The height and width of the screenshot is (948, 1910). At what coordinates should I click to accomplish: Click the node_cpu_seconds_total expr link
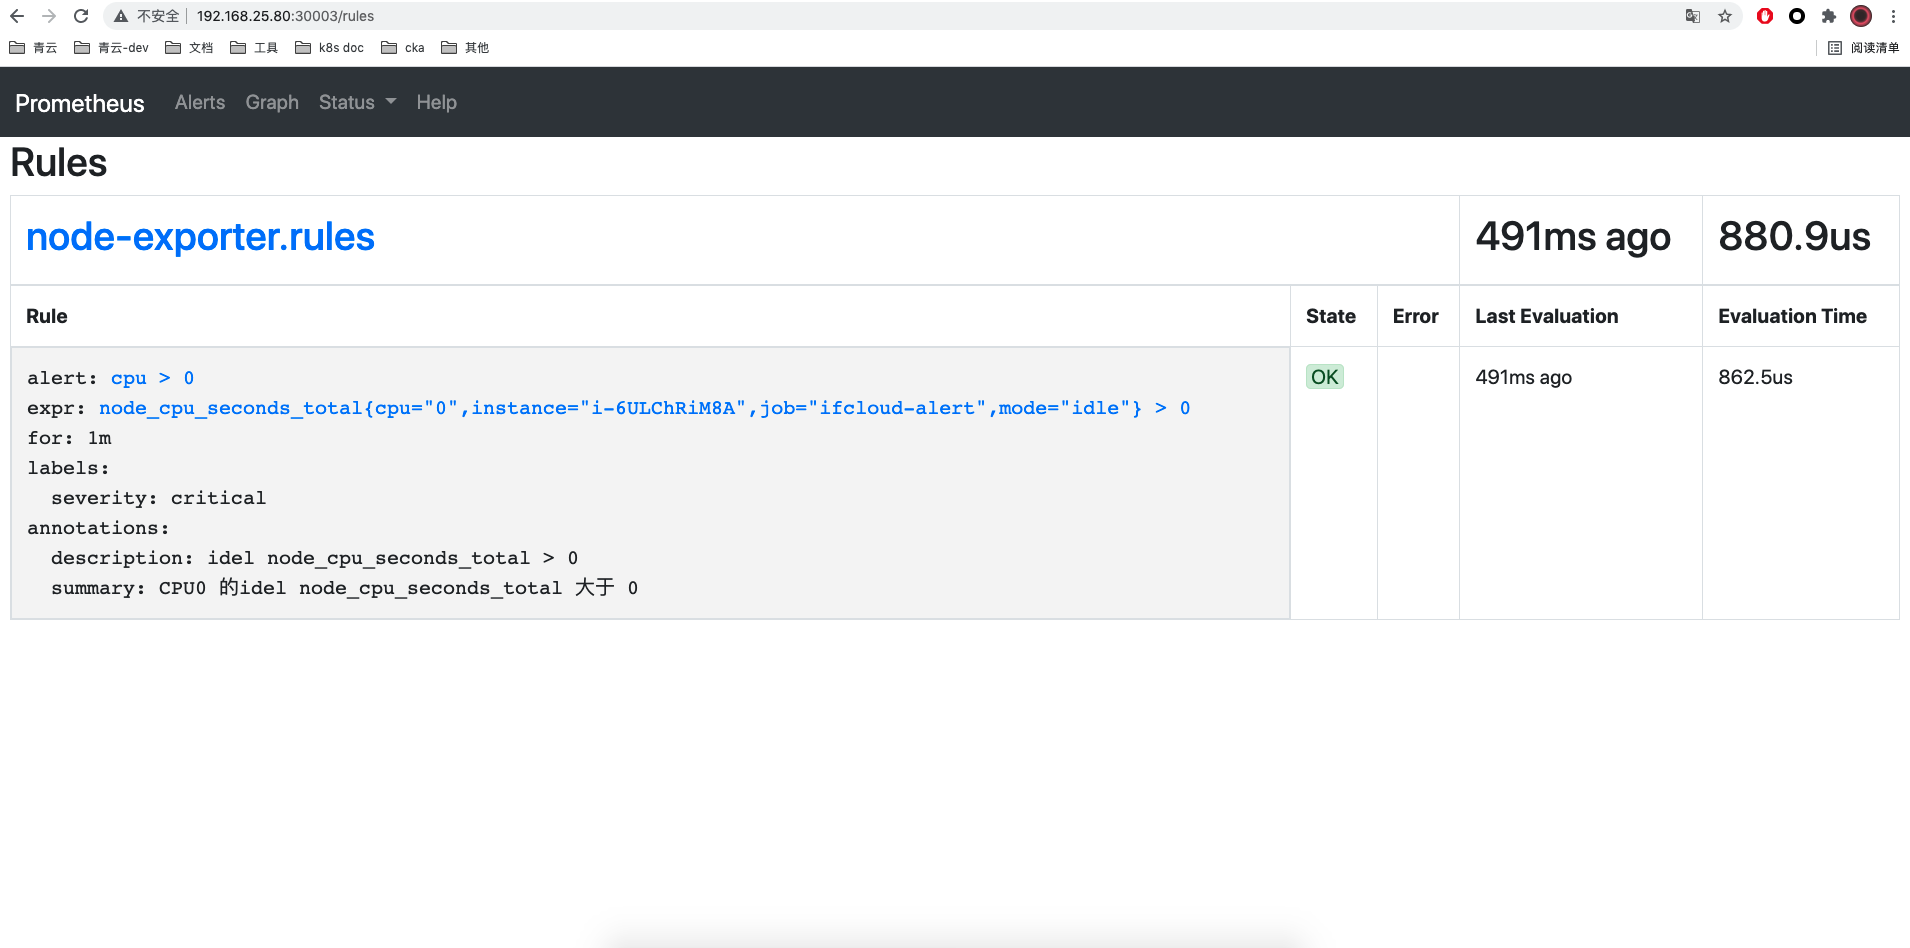pyautogui.click(x=644, y=408)
